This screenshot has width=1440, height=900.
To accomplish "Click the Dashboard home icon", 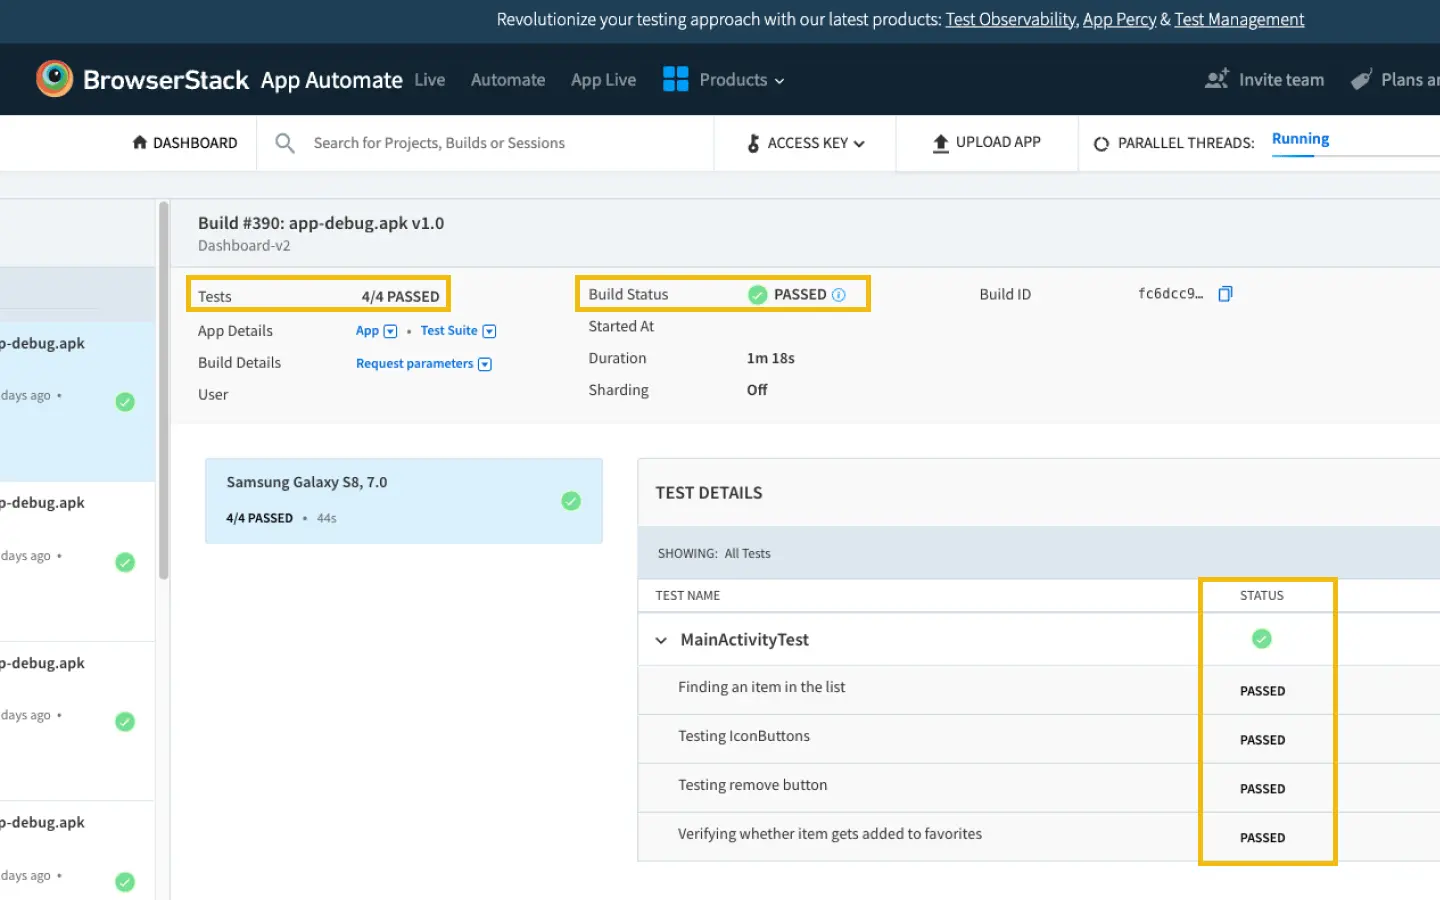I will tap(140, 143).
